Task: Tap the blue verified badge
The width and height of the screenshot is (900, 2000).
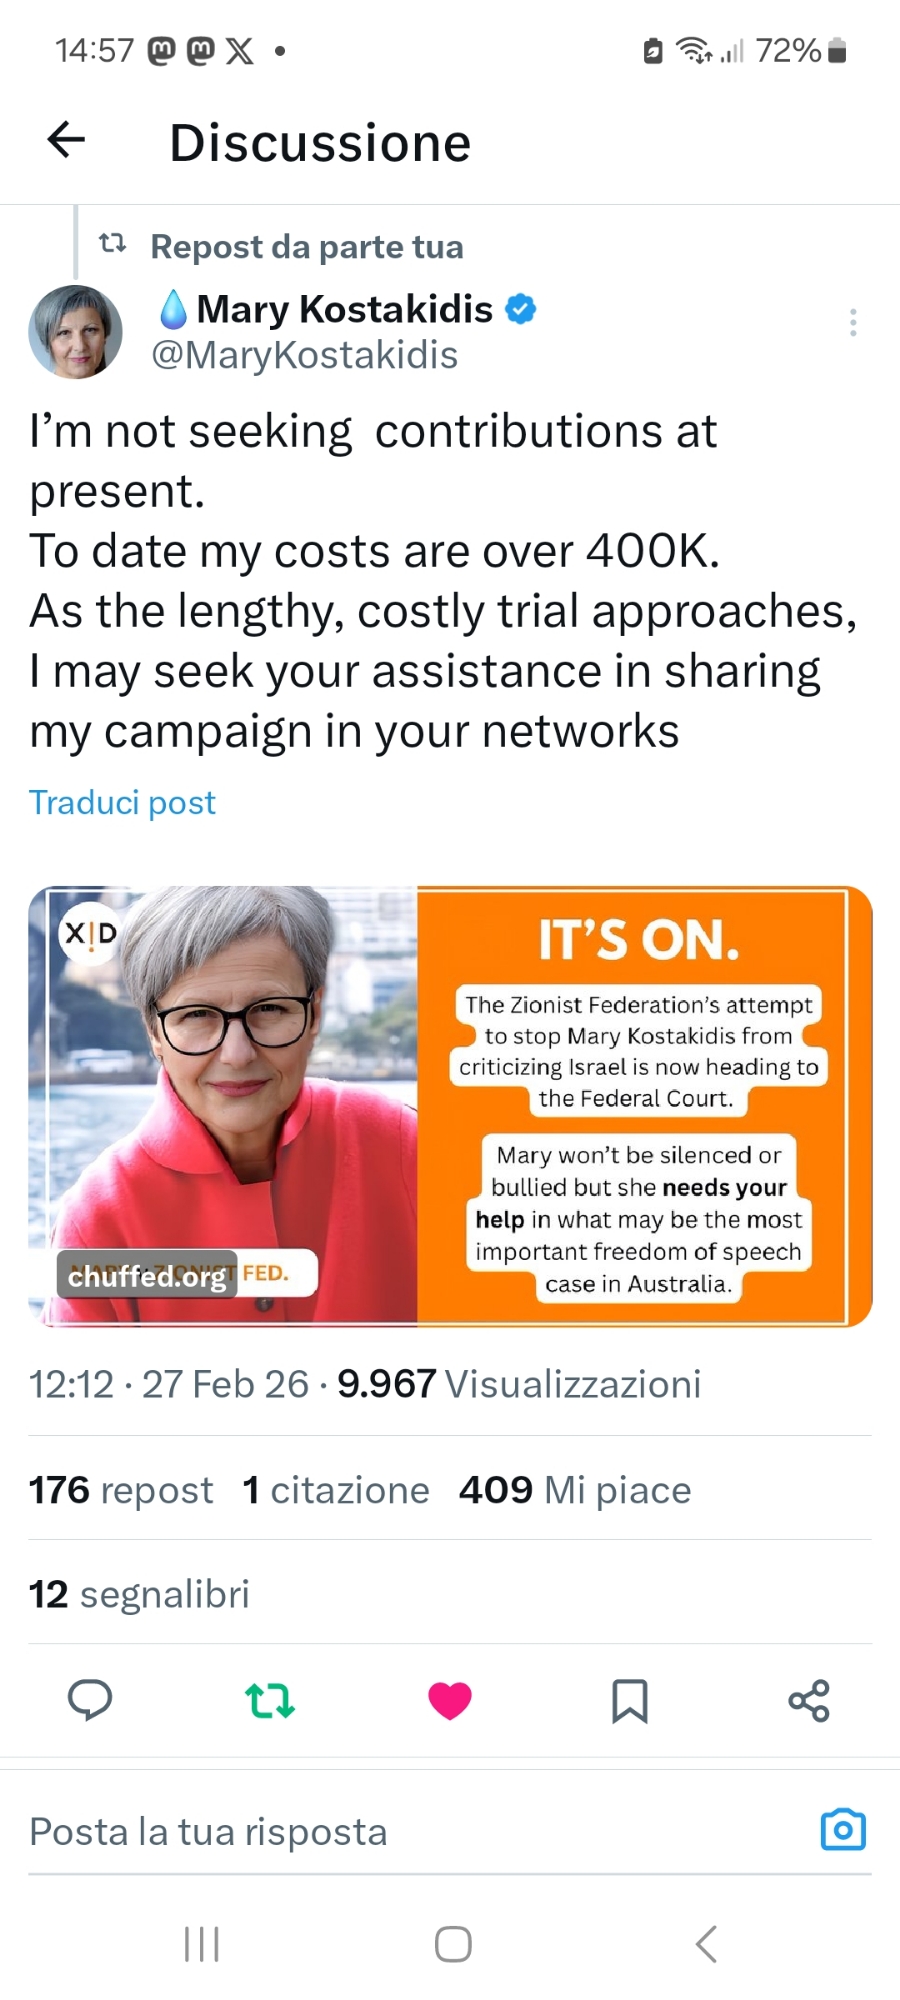Action: [x=521, y=309]
